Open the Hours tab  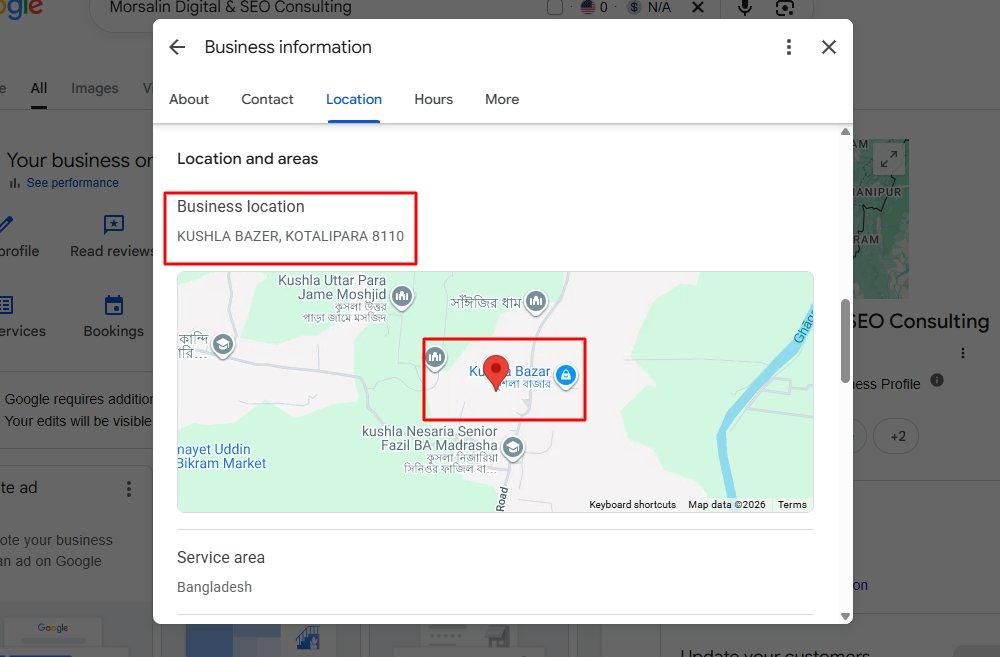coord(434,100)
